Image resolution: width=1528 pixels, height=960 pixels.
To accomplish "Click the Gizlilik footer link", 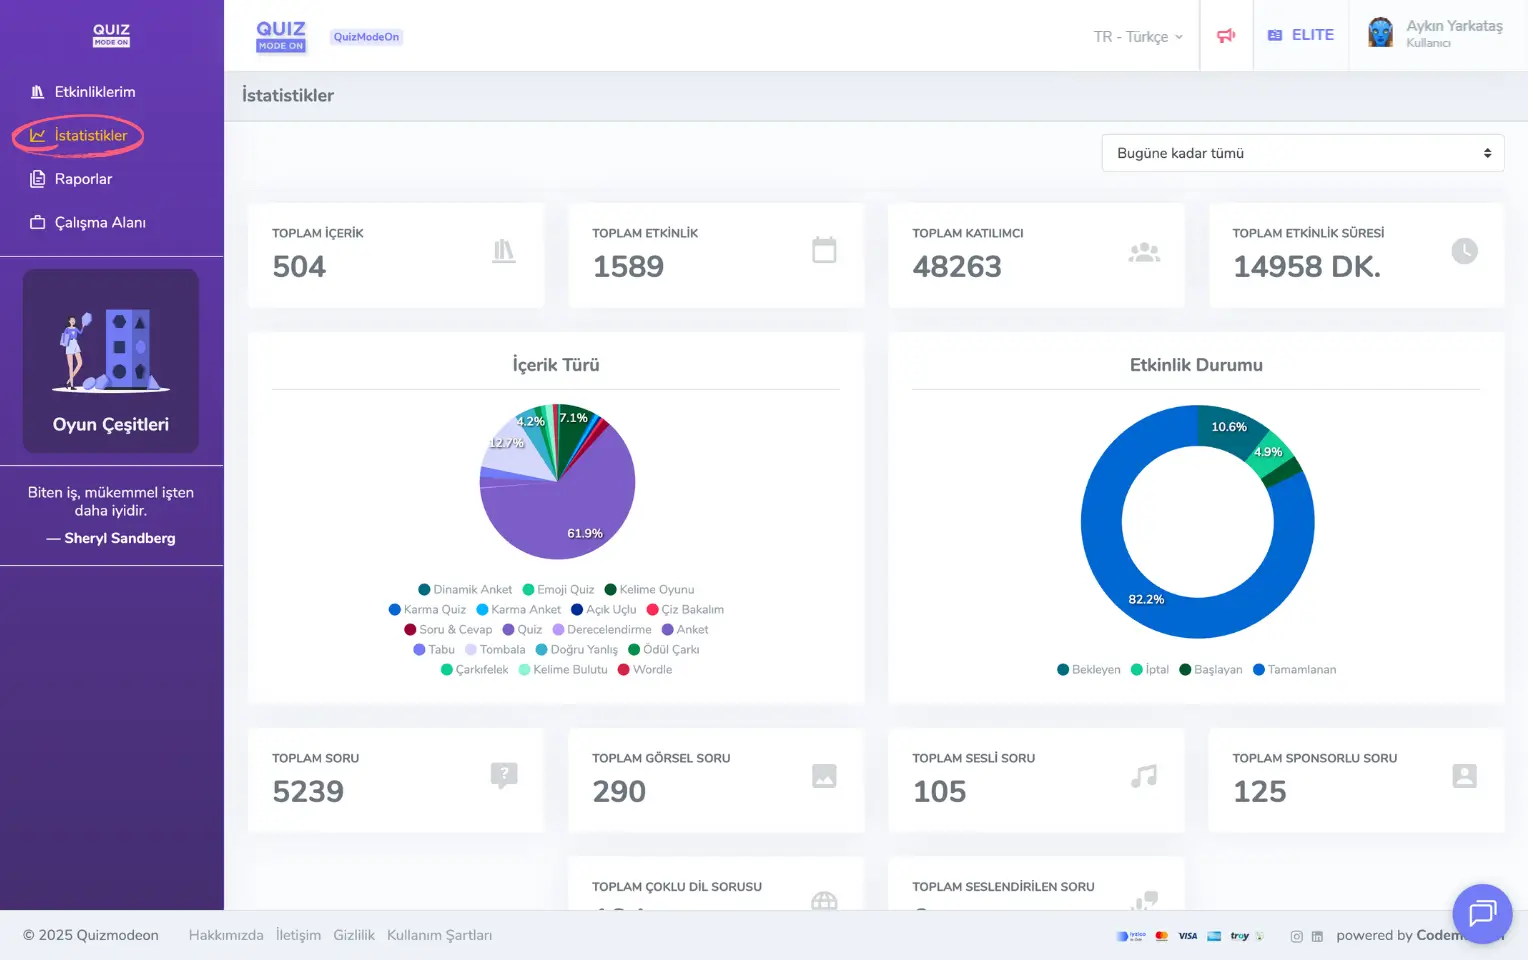I will coord(354,935).
